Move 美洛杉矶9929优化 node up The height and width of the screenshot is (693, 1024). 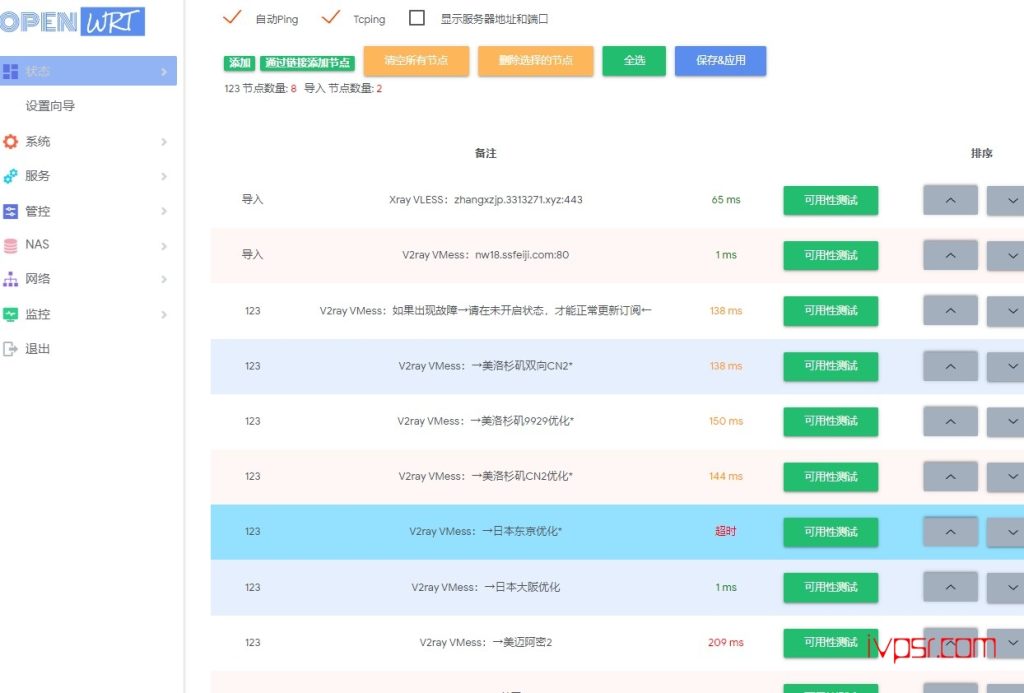click(x=950, y=421)
